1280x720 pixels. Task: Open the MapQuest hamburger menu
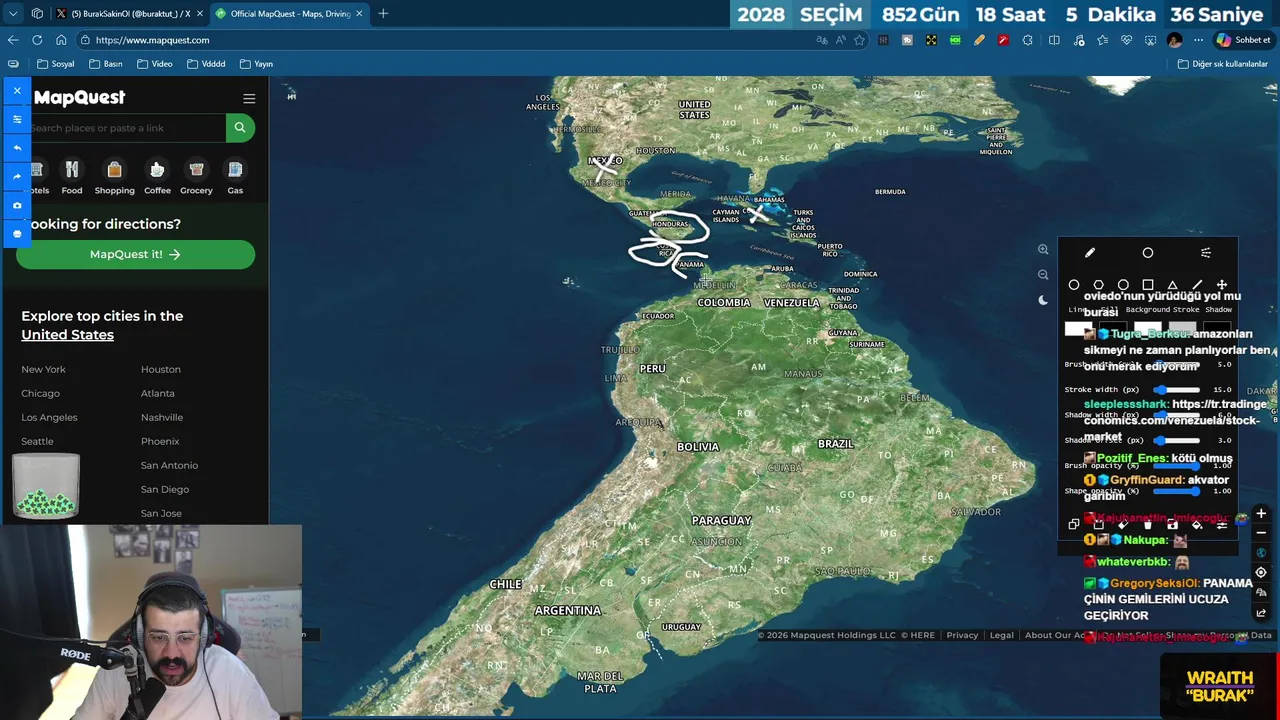click(x=249, y=98)
